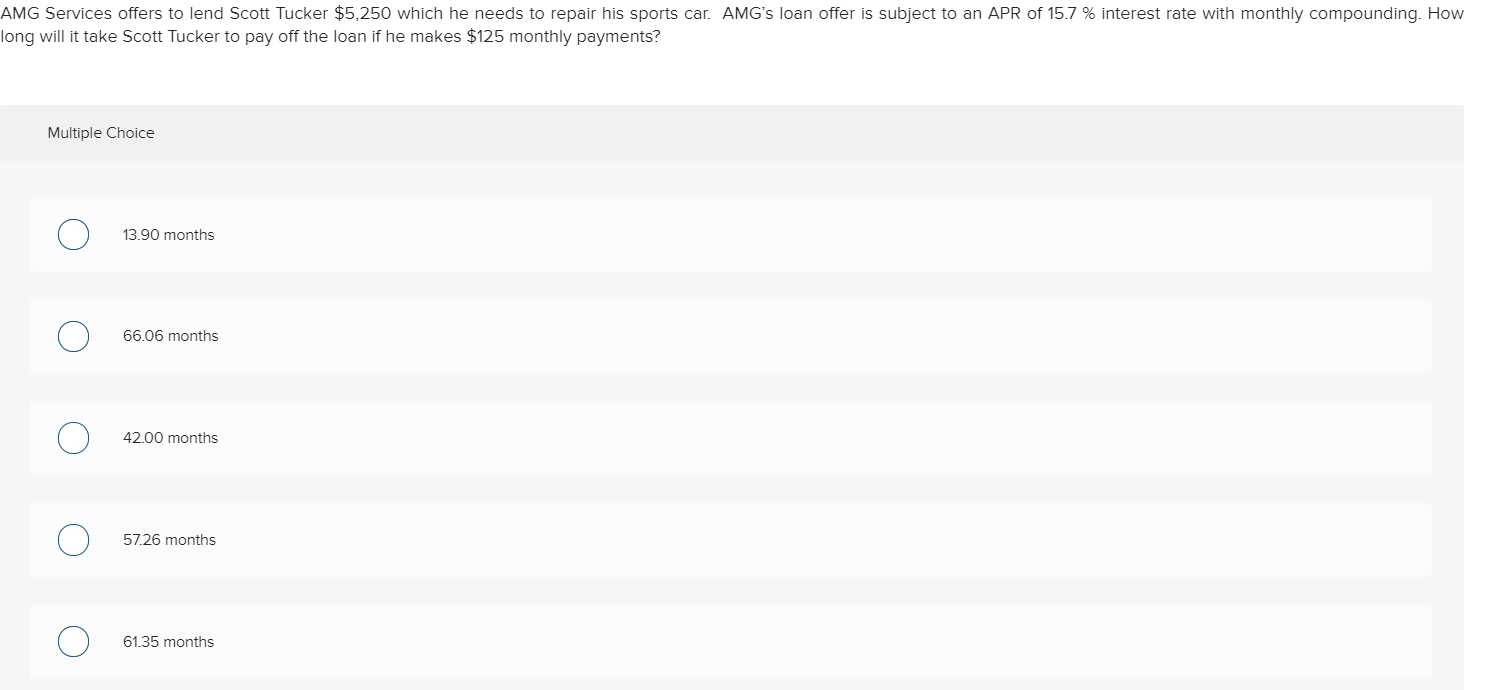Select the radio button for 13.90 months
This screenshot has width=1496, height=690.
point(73,234)
